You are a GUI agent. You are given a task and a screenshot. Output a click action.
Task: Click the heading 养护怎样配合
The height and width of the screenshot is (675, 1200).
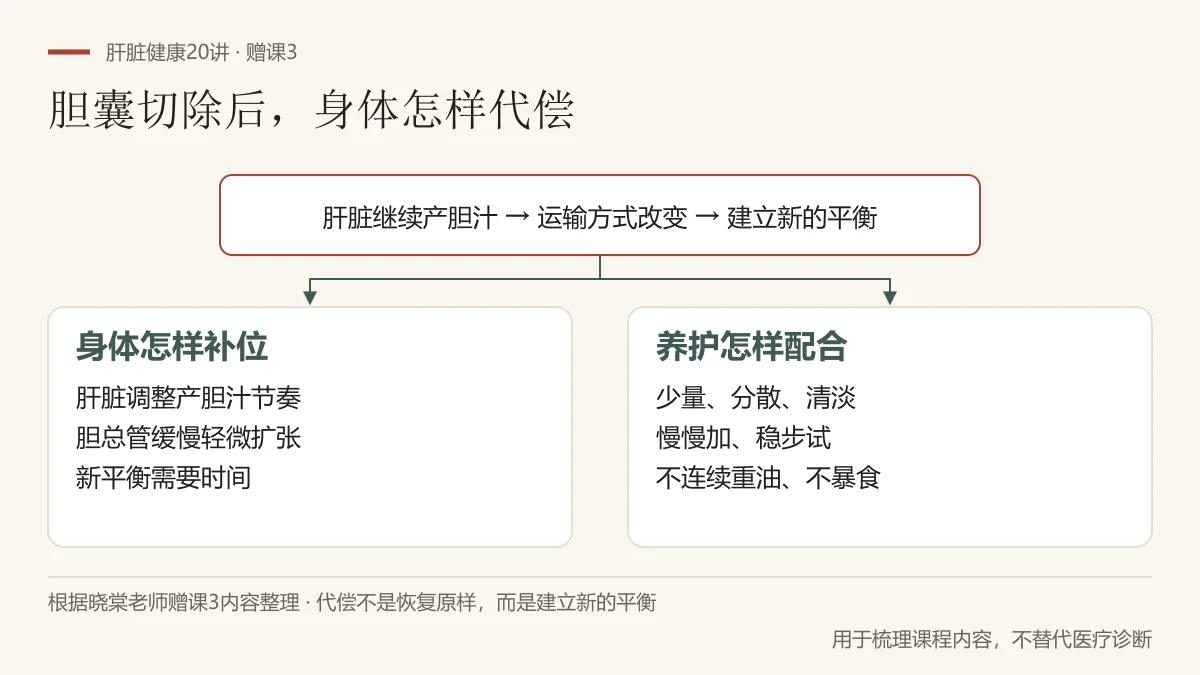tap(752, 346)
